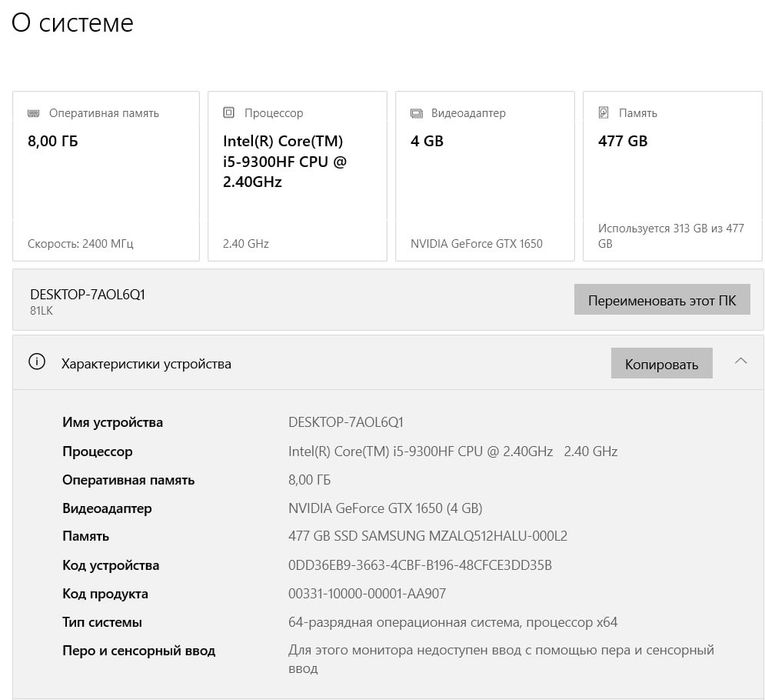This screenshot has width=765, height=700.
Task: Click the video adapter card icon
Action: 416,113
